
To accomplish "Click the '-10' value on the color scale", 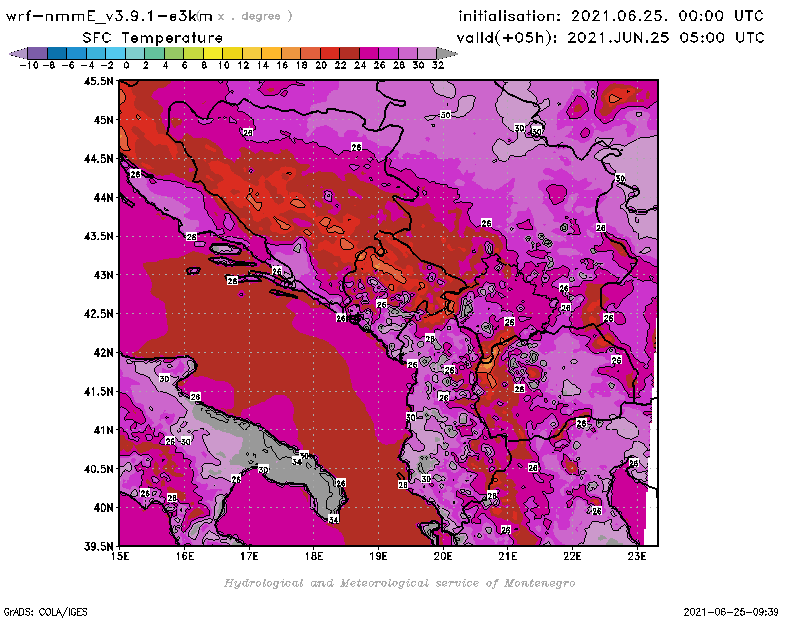I will [x=29, y=65].
